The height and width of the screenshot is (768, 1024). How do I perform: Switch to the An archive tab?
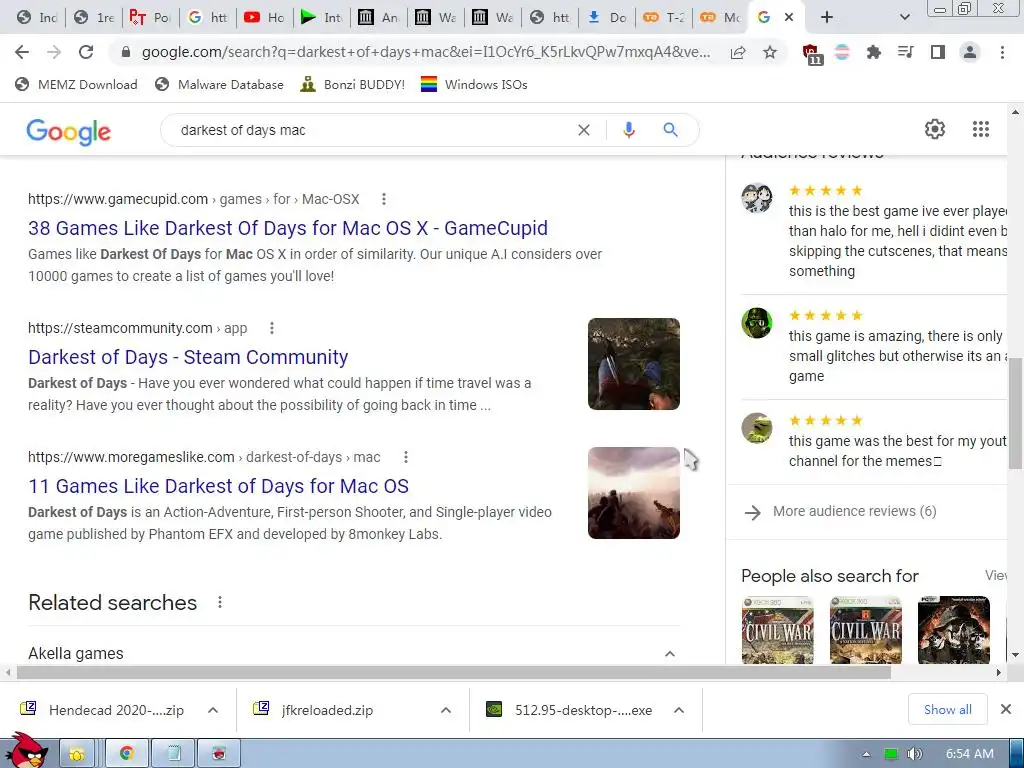point(379,18)
